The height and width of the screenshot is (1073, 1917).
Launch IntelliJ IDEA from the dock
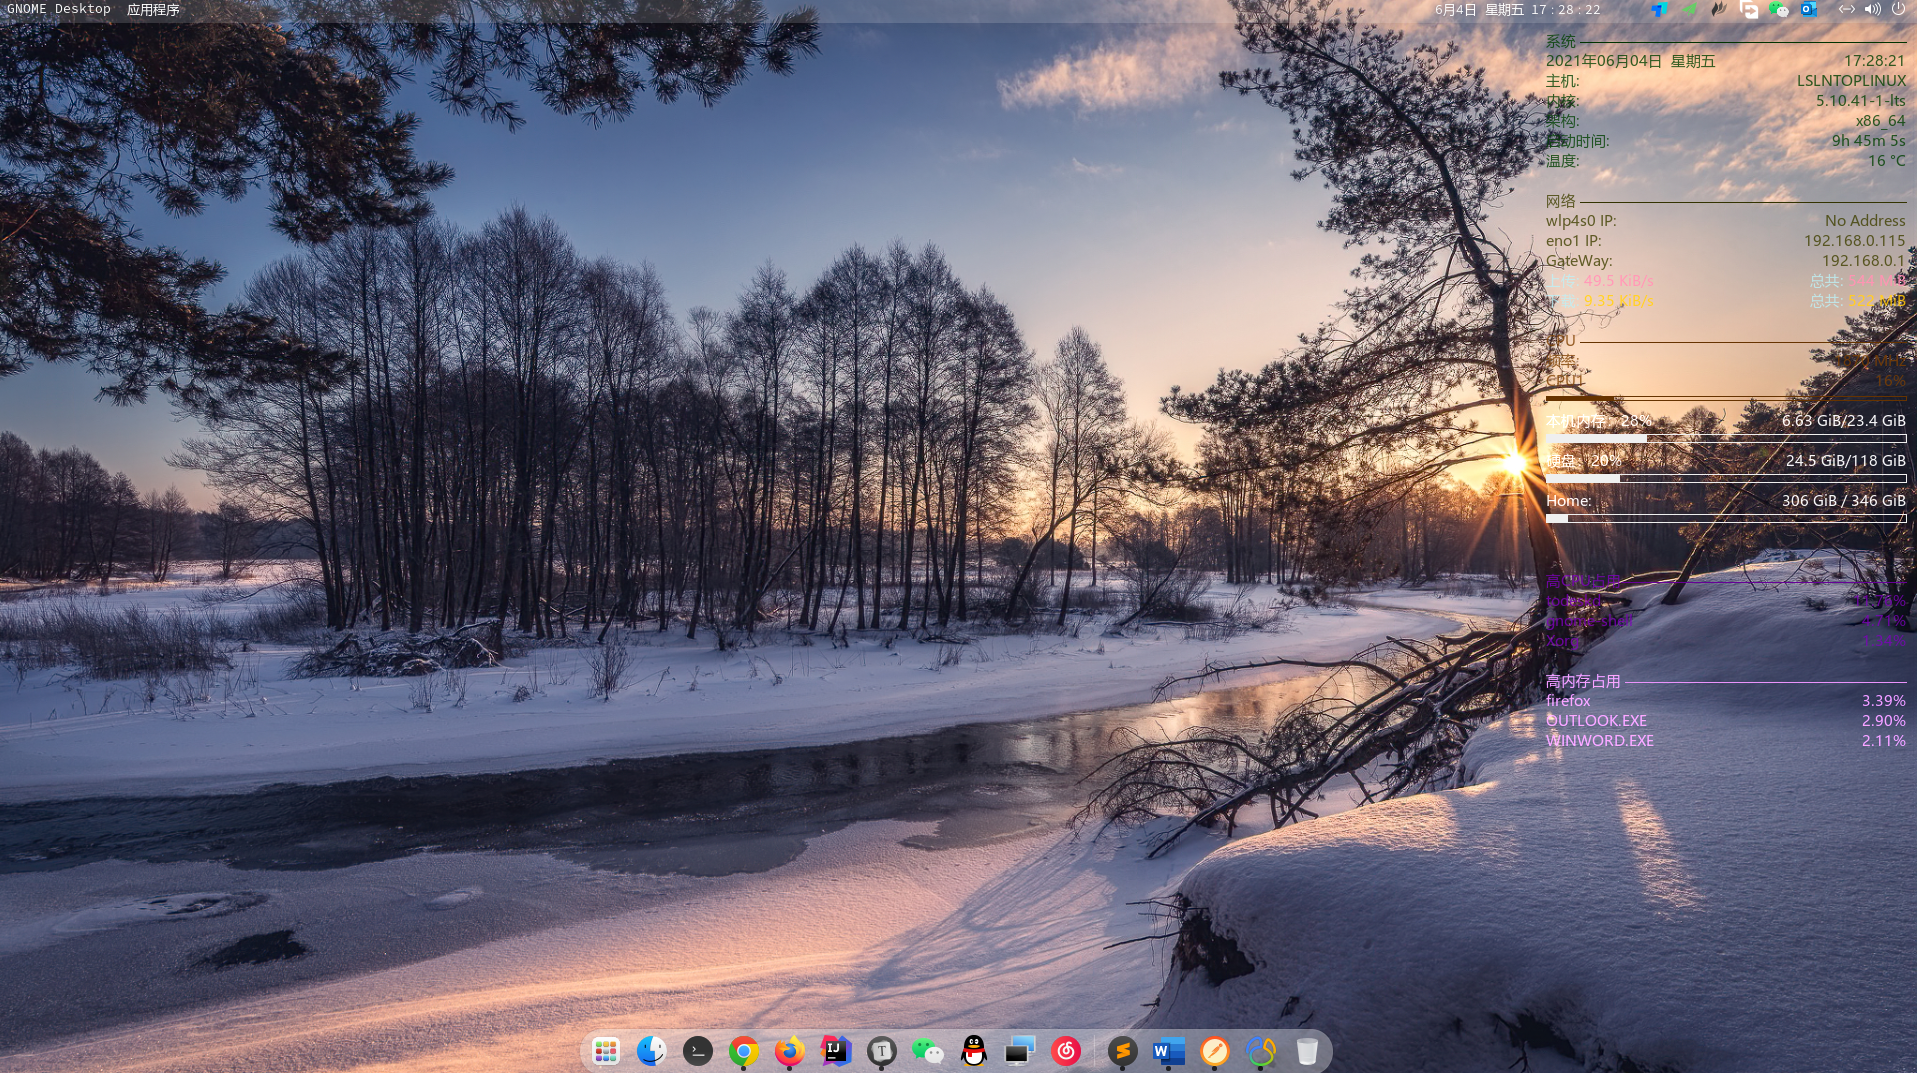point(835,1051)
